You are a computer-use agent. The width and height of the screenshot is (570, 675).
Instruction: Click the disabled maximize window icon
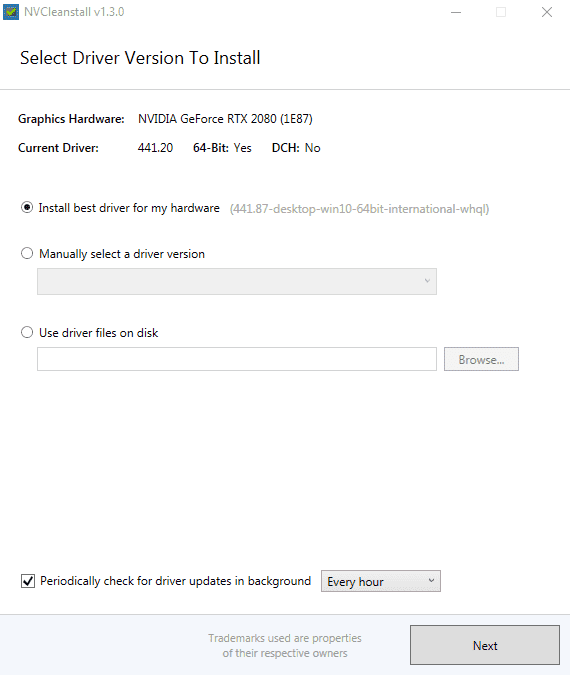pyautogui.click(x=501, y=12)
